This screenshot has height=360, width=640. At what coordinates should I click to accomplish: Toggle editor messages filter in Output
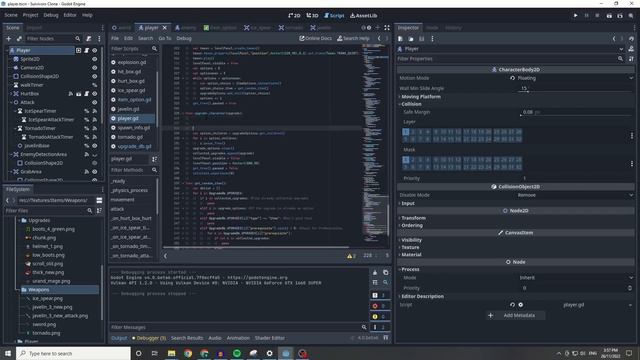(380, 327)
